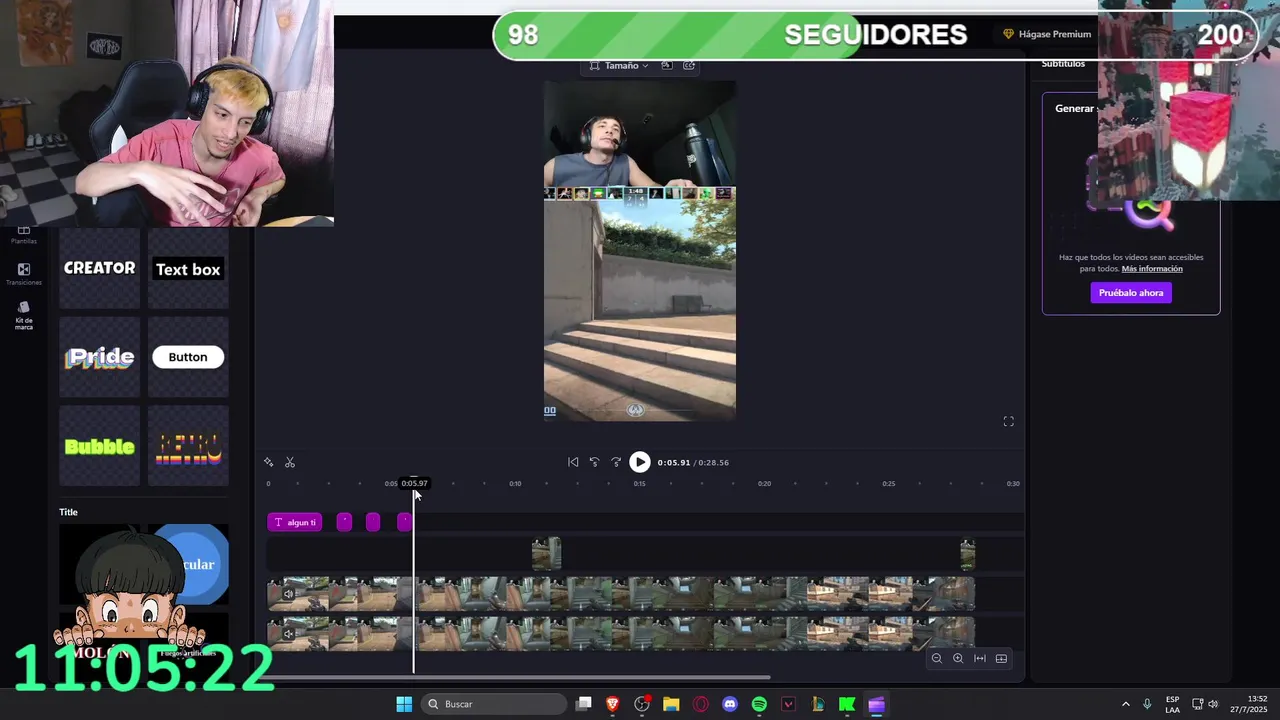The image size is (1280, 720).
Task: Click the crop/fit icon right of Tamaño
Action: click(x=667, y=65)
